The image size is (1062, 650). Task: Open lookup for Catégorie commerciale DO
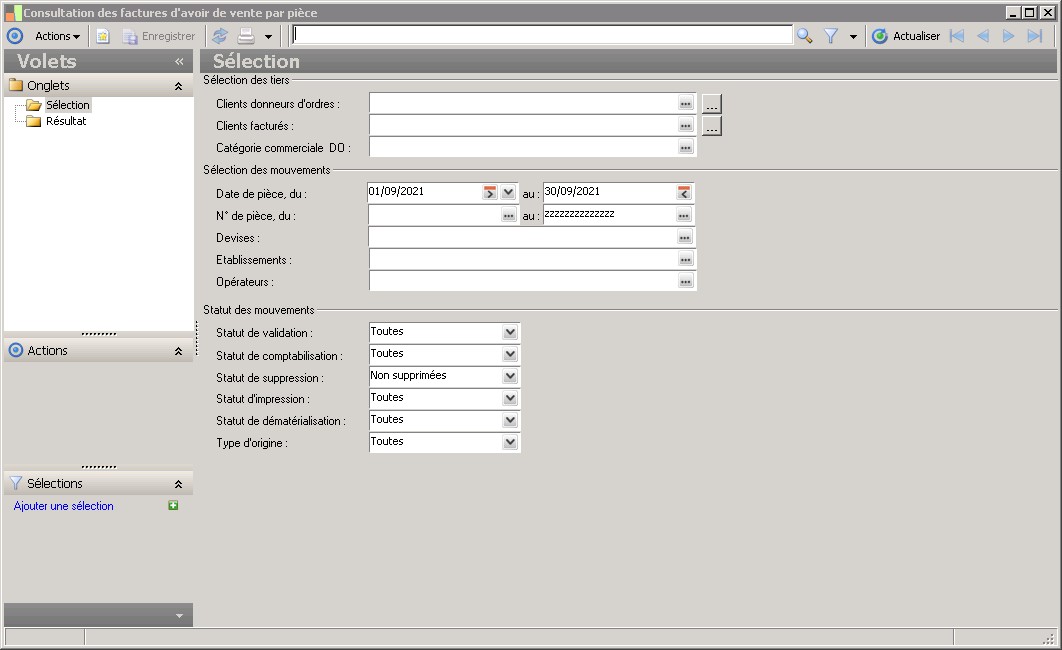pyautogui.click(x=685, y=148)
